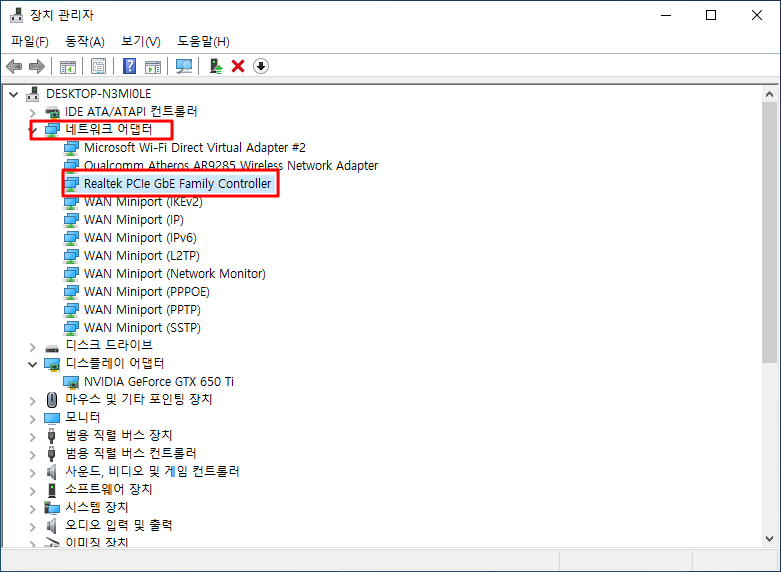Screen dimensions: 781x572
Task: Select Microsoft Wi-Fi Direct Virtual Adapter #2
Action: (195, 147)
